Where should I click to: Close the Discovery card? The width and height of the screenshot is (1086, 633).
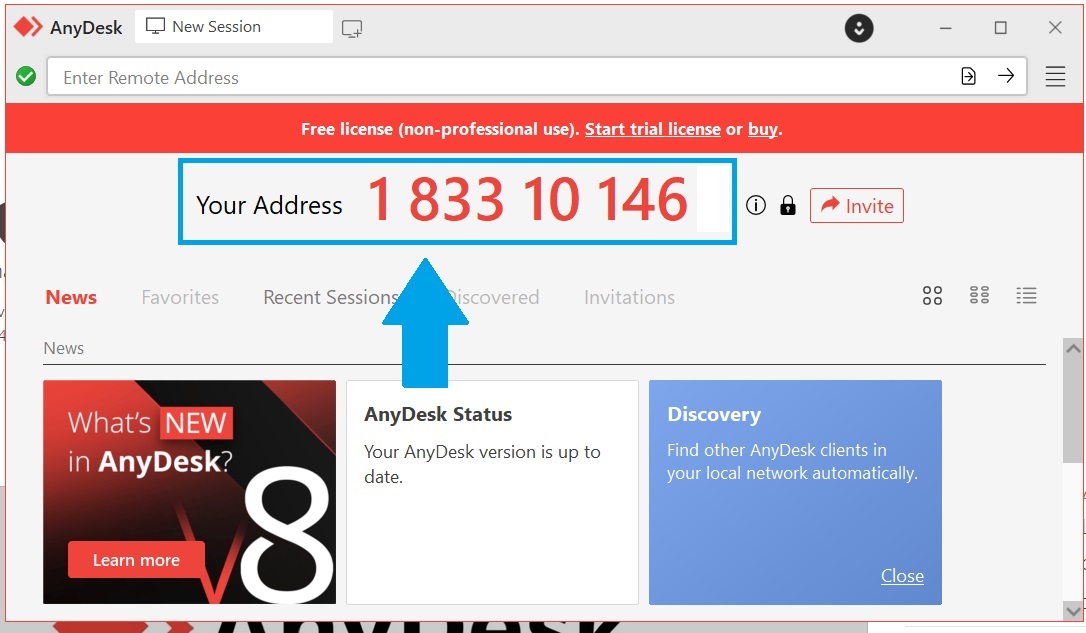[x=902, y=576]
